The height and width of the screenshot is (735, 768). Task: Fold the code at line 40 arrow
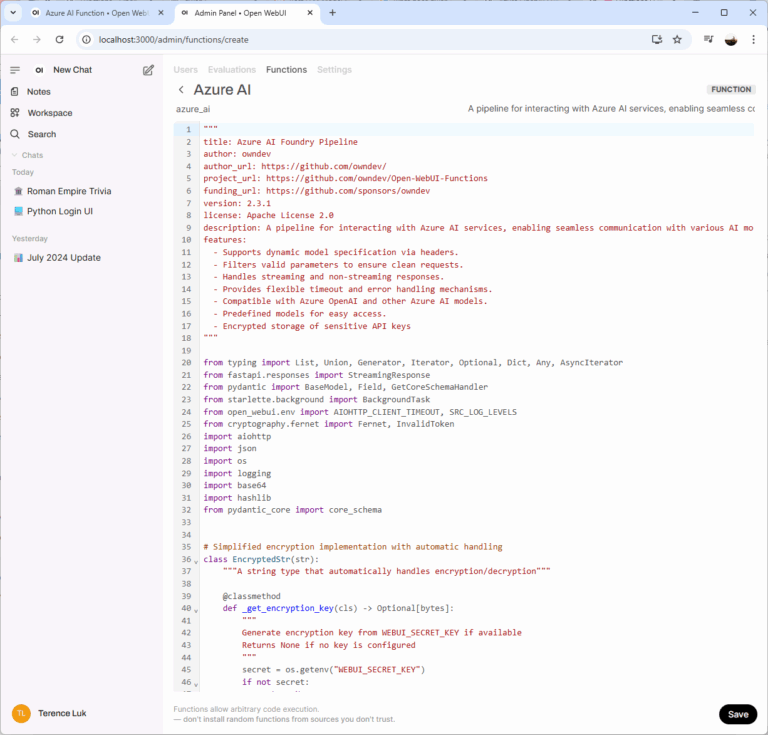click(196, 611)
